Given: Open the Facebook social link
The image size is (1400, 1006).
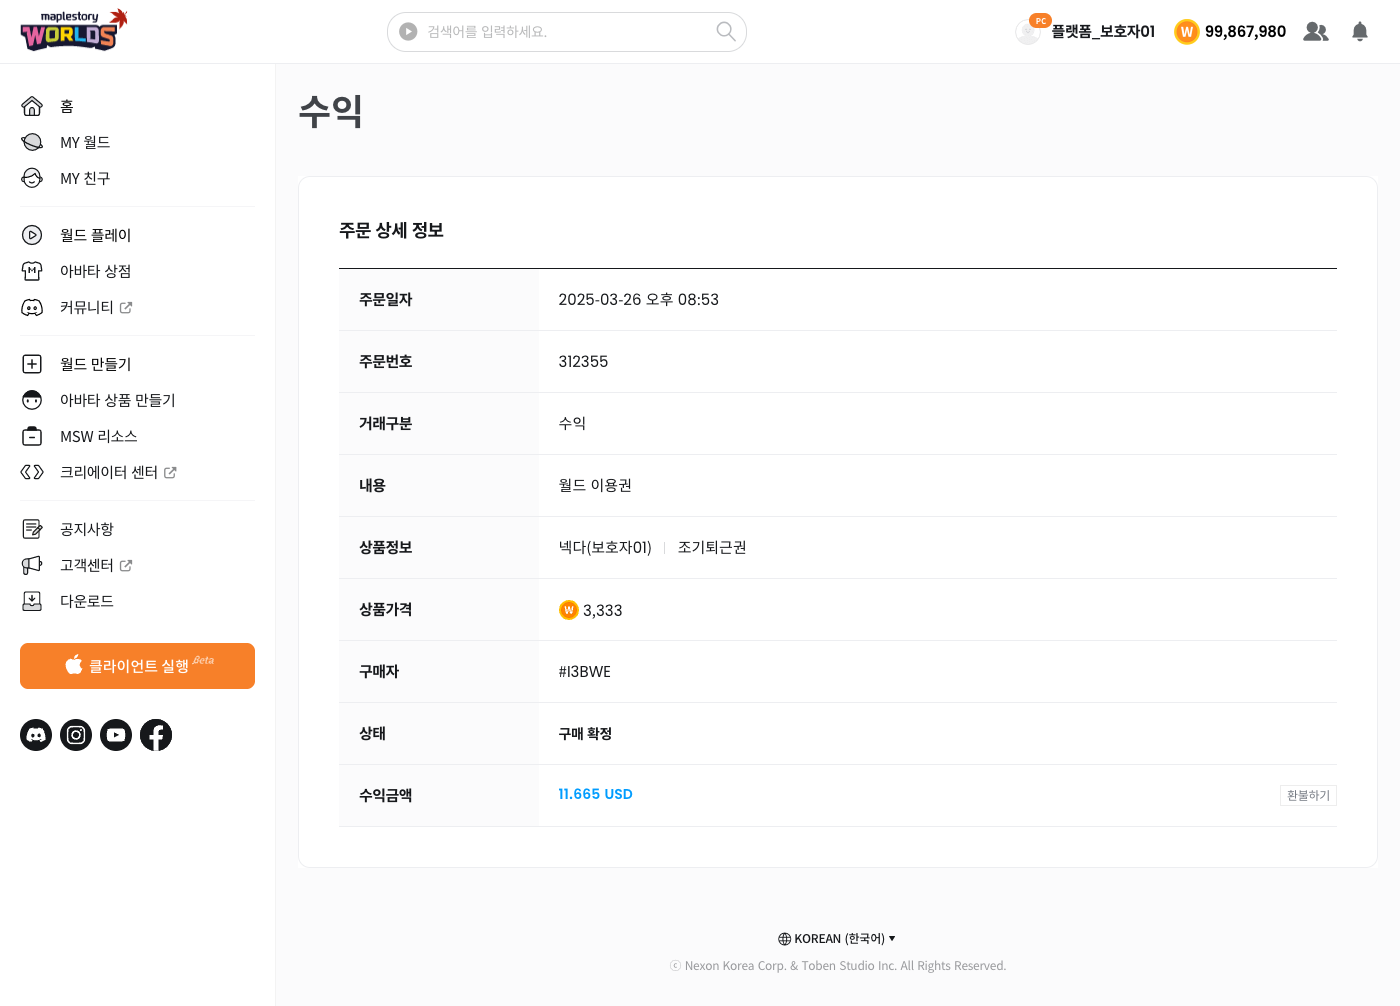Looking at the screenshot, I should (156, 735).
